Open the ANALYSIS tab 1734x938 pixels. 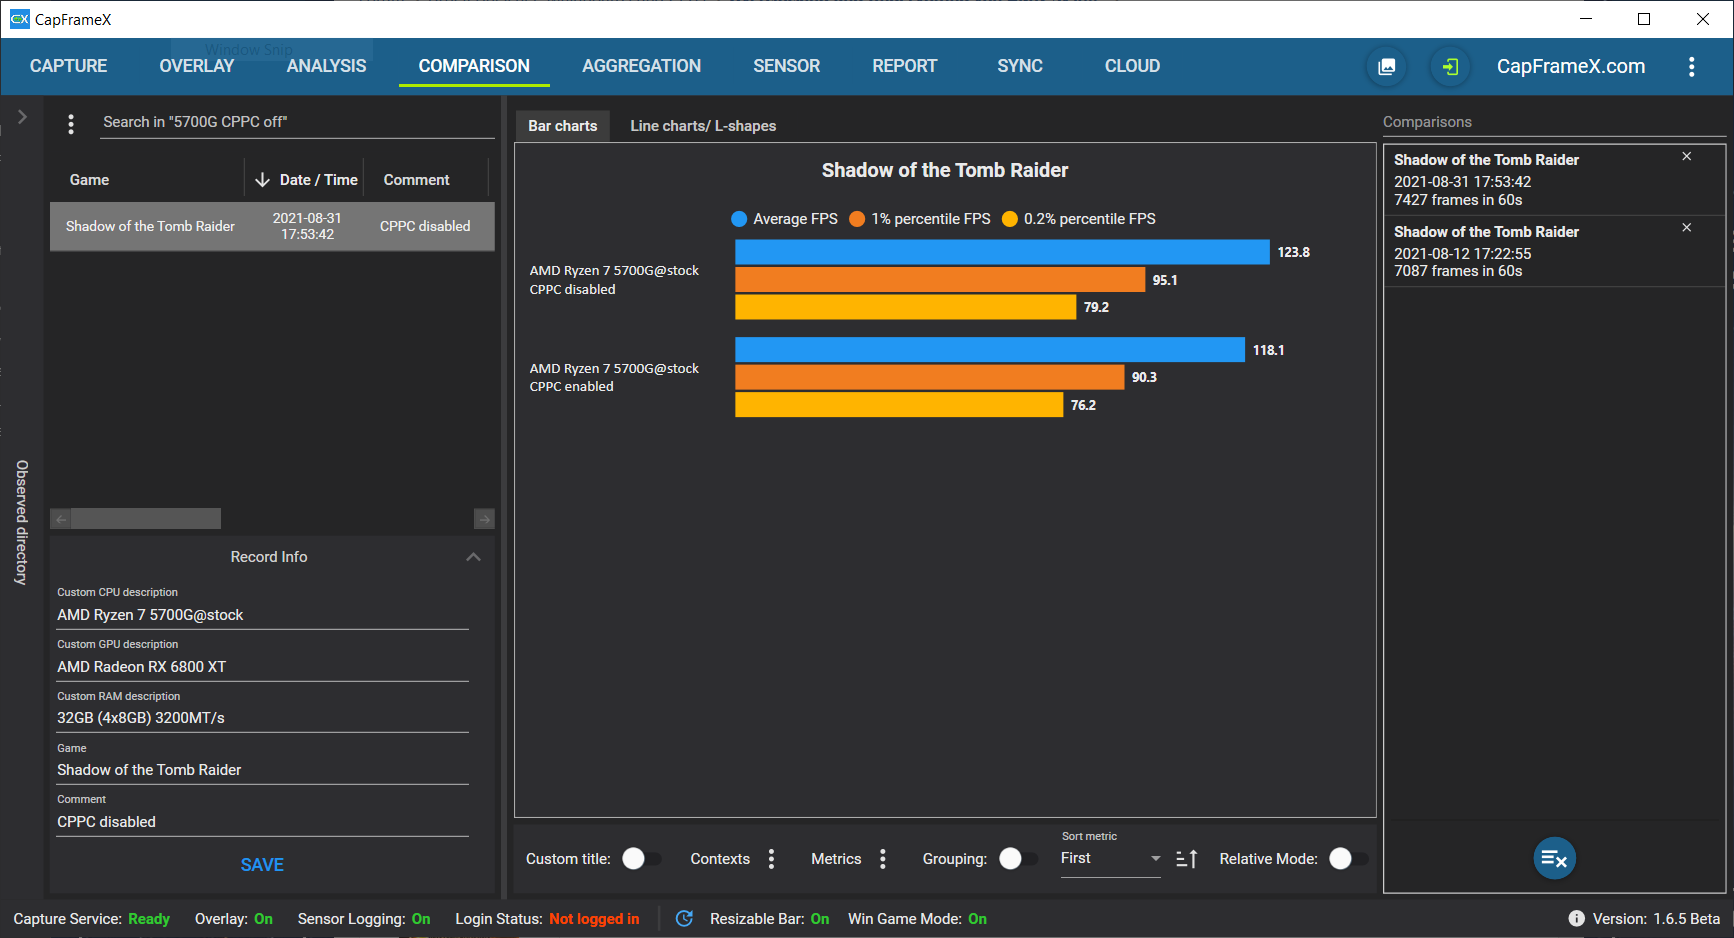[x=326, y=66]
